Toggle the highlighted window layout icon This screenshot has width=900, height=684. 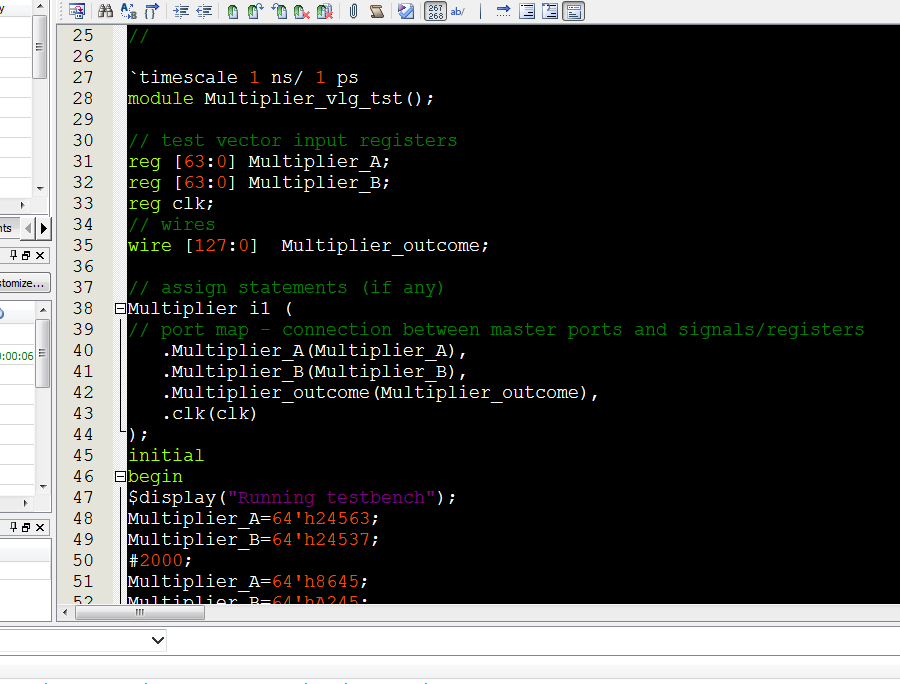573,11
